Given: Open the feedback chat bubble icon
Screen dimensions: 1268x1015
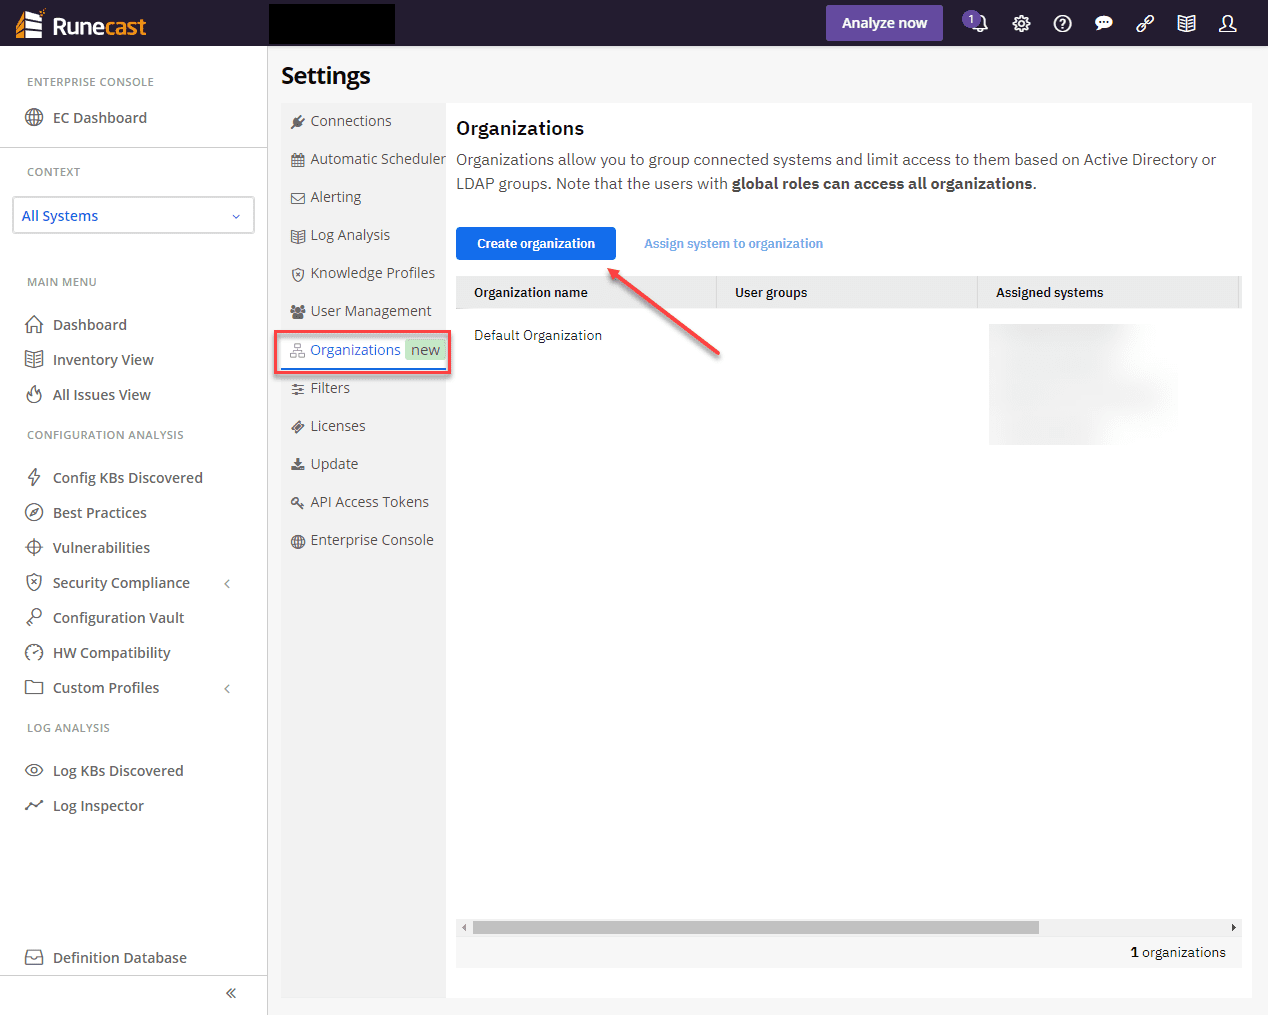Looking at the screenshot, I should (x=1104, y=23).
